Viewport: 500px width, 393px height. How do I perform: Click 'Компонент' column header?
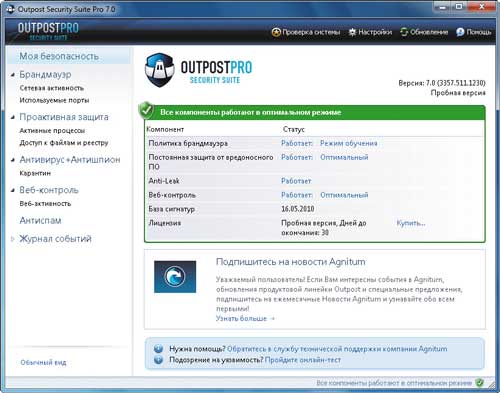(165, 129)
